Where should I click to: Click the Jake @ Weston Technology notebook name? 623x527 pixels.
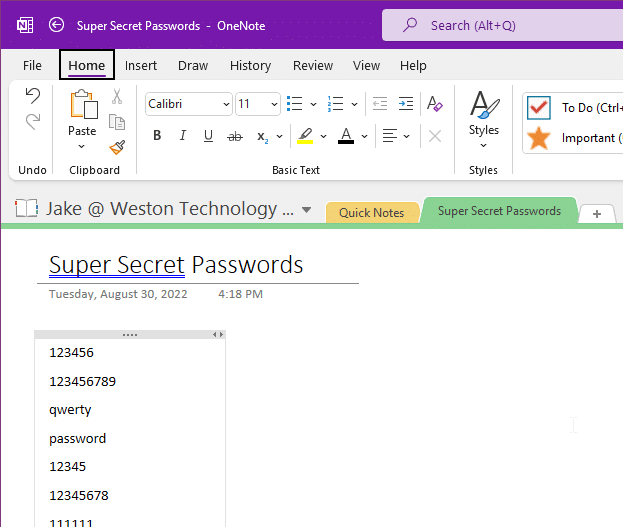(x=170, y=209)
